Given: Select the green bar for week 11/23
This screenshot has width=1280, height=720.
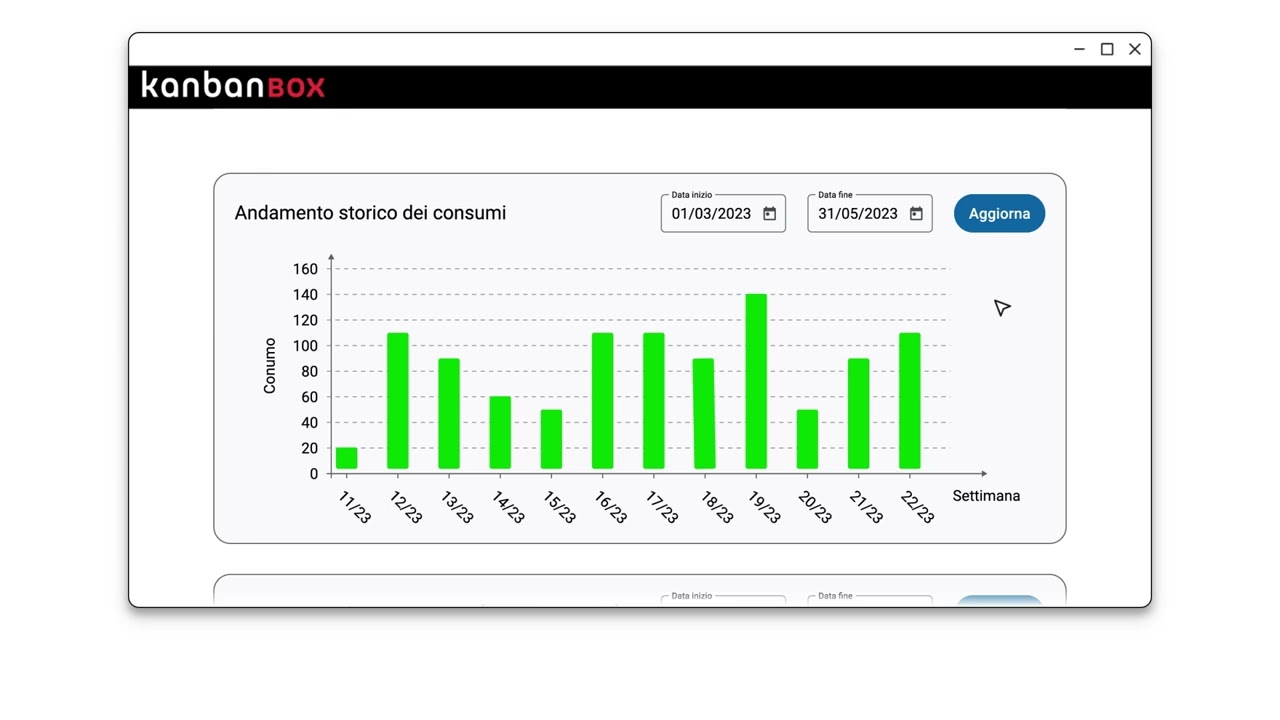Looking at the screenshot, I should pos(346,458).
